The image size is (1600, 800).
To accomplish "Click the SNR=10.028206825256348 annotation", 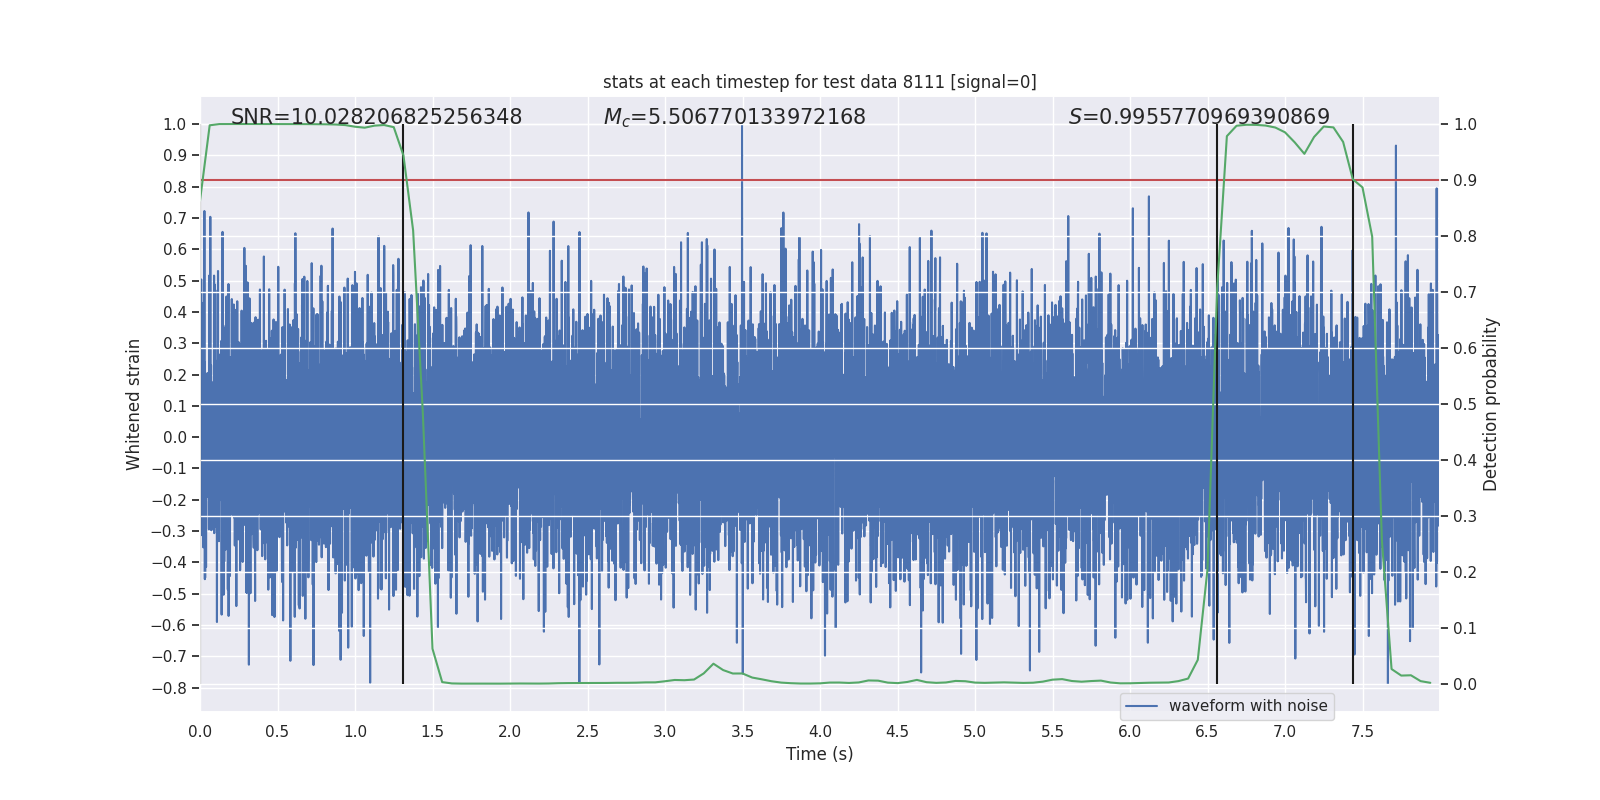I will point(376,117).
